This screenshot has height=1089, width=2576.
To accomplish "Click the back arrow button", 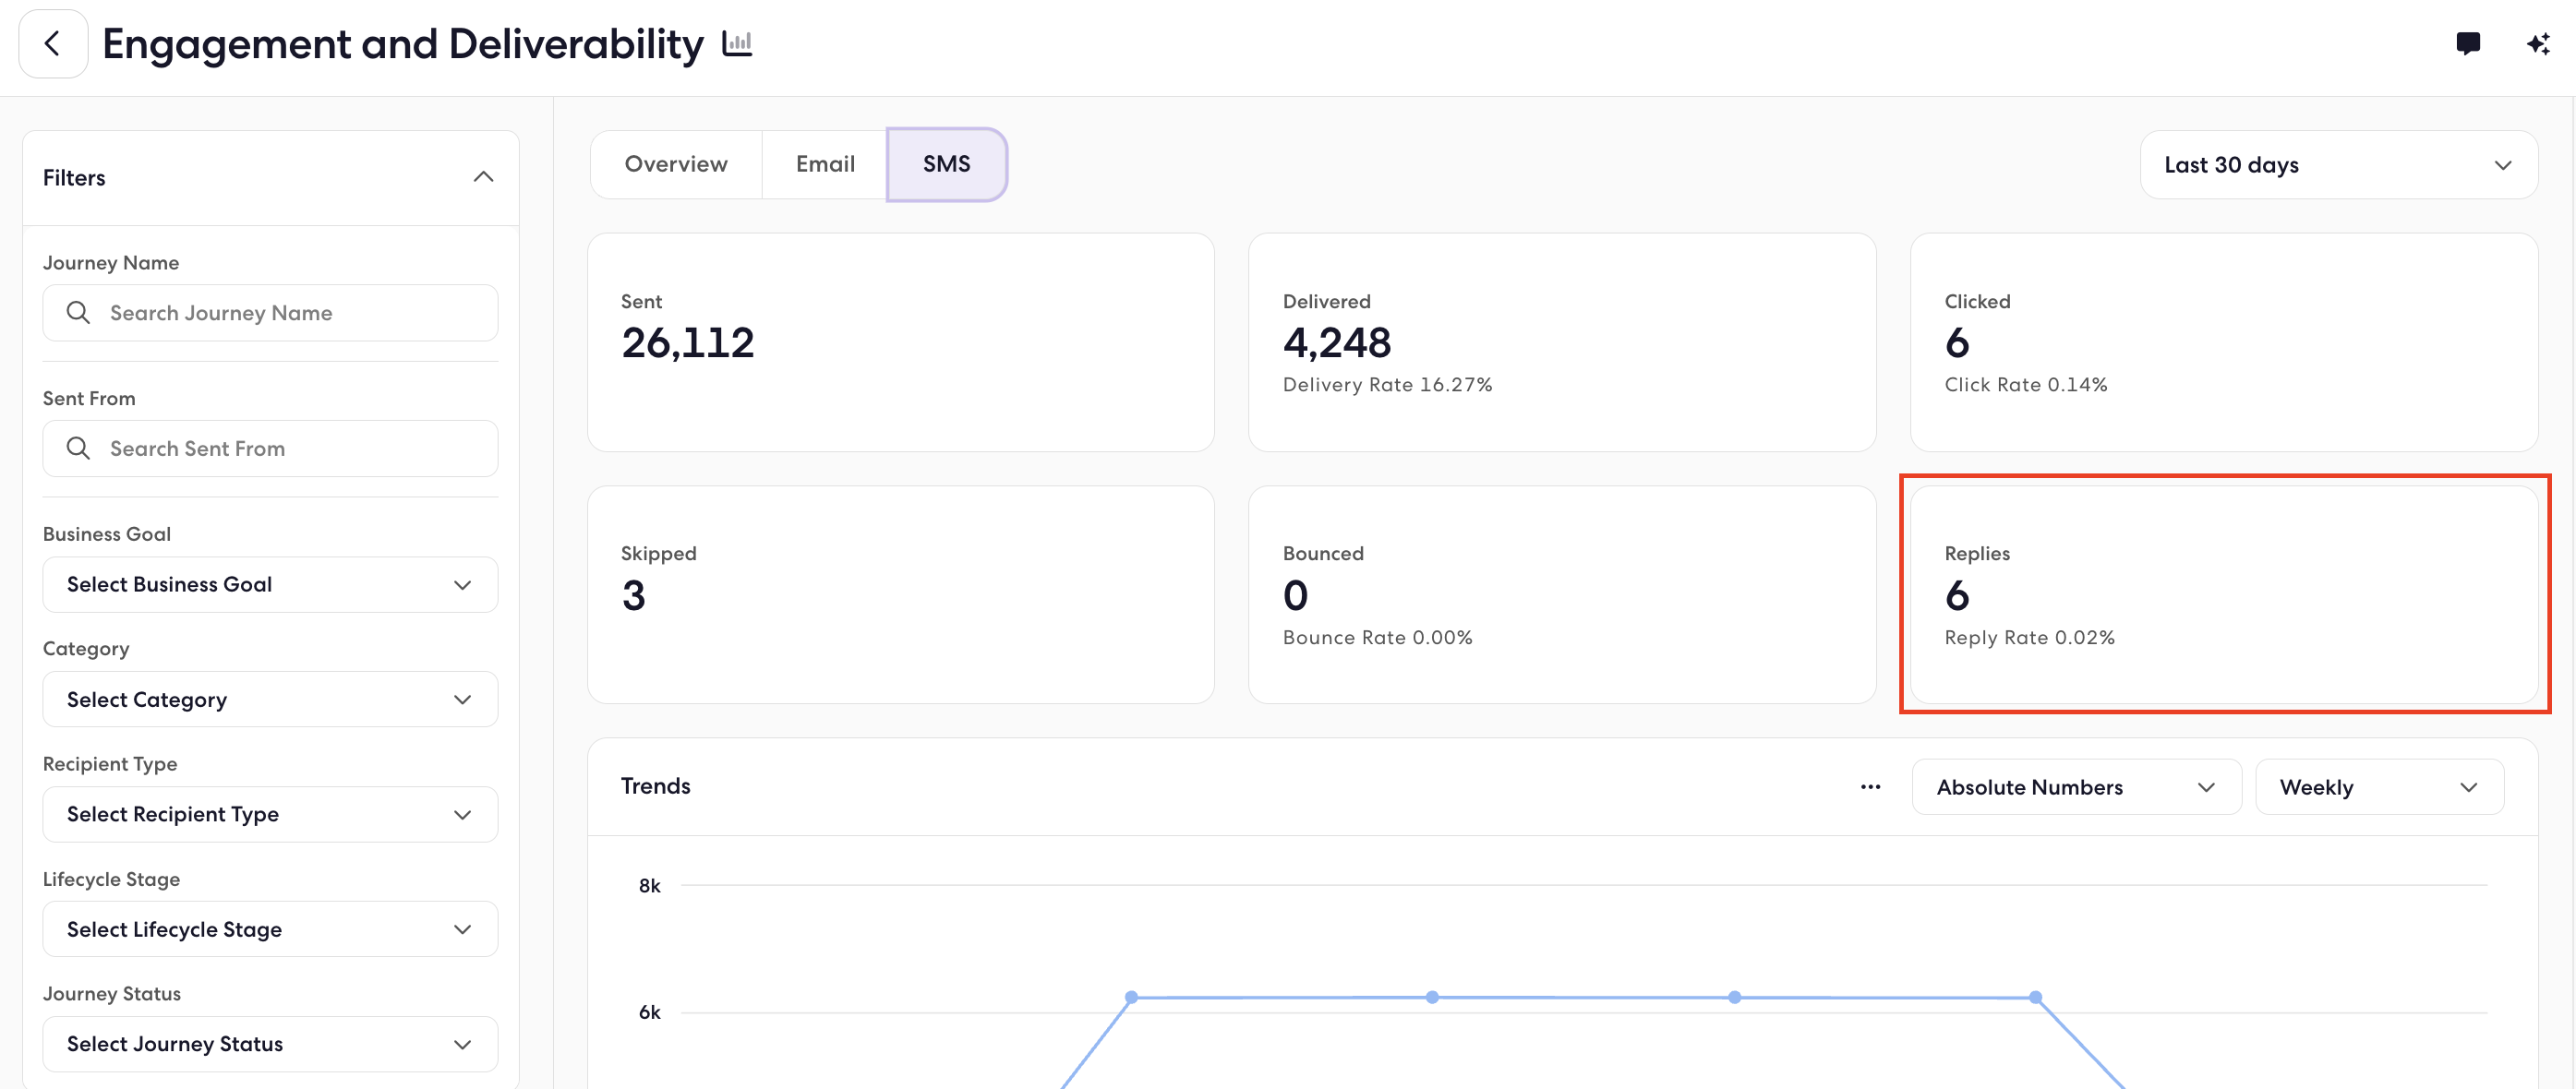I will [x=53, y=44].
